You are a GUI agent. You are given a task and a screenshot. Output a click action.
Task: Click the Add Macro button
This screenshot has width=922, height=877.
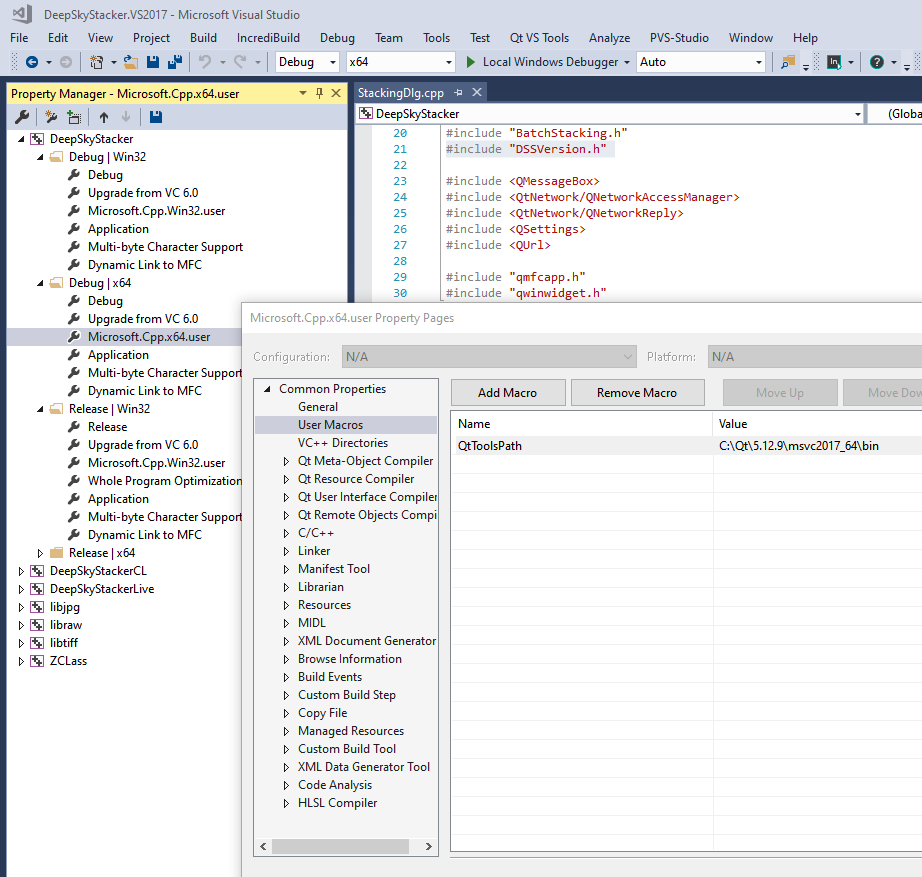coord(507,392)
